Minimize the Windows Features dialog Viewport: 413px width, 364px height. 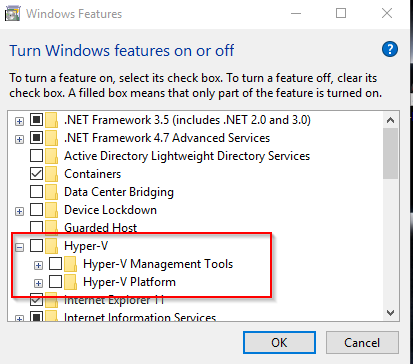[x=296, y=14]
